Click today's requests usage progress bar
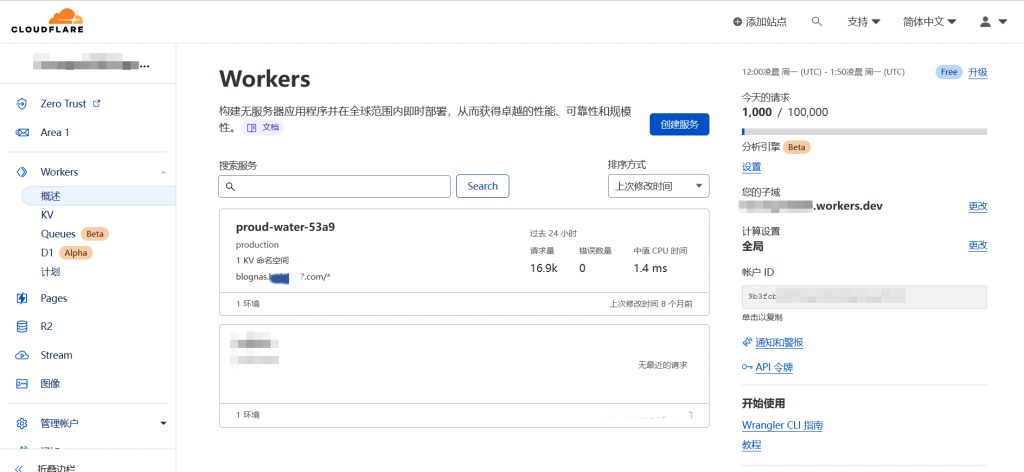Image resolution: width=1024 pixels, height=472 pixels. [x=864, y=131]
